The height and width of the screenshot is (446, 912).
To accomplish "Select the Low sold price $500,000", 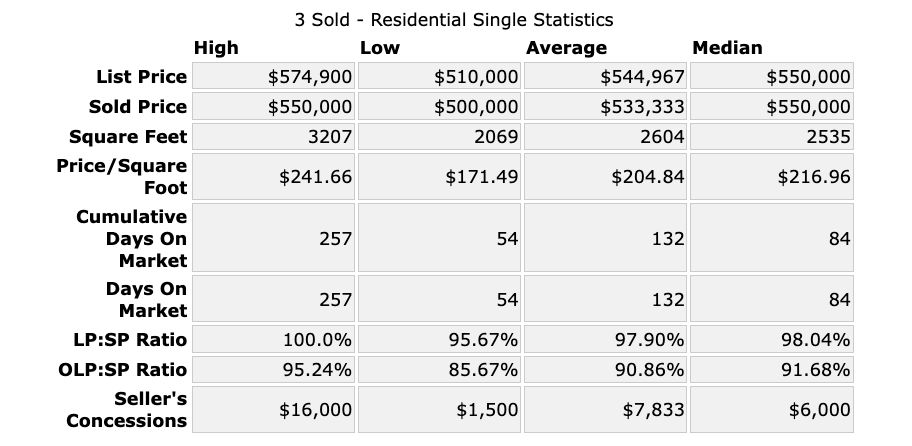I will point(476,107).
